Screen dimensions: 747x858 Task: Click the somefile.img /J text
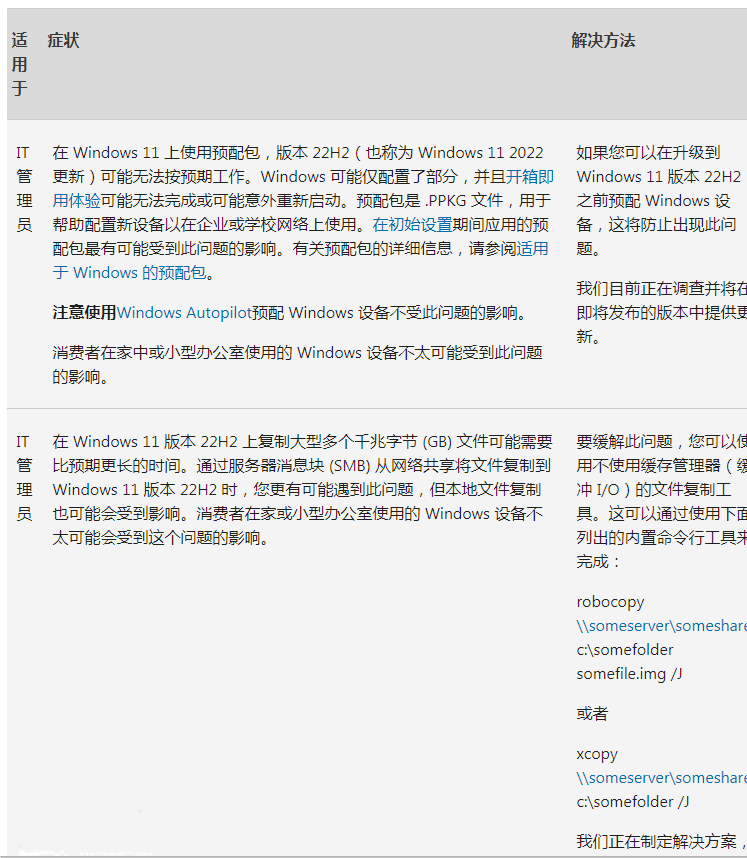coord(629,674)
